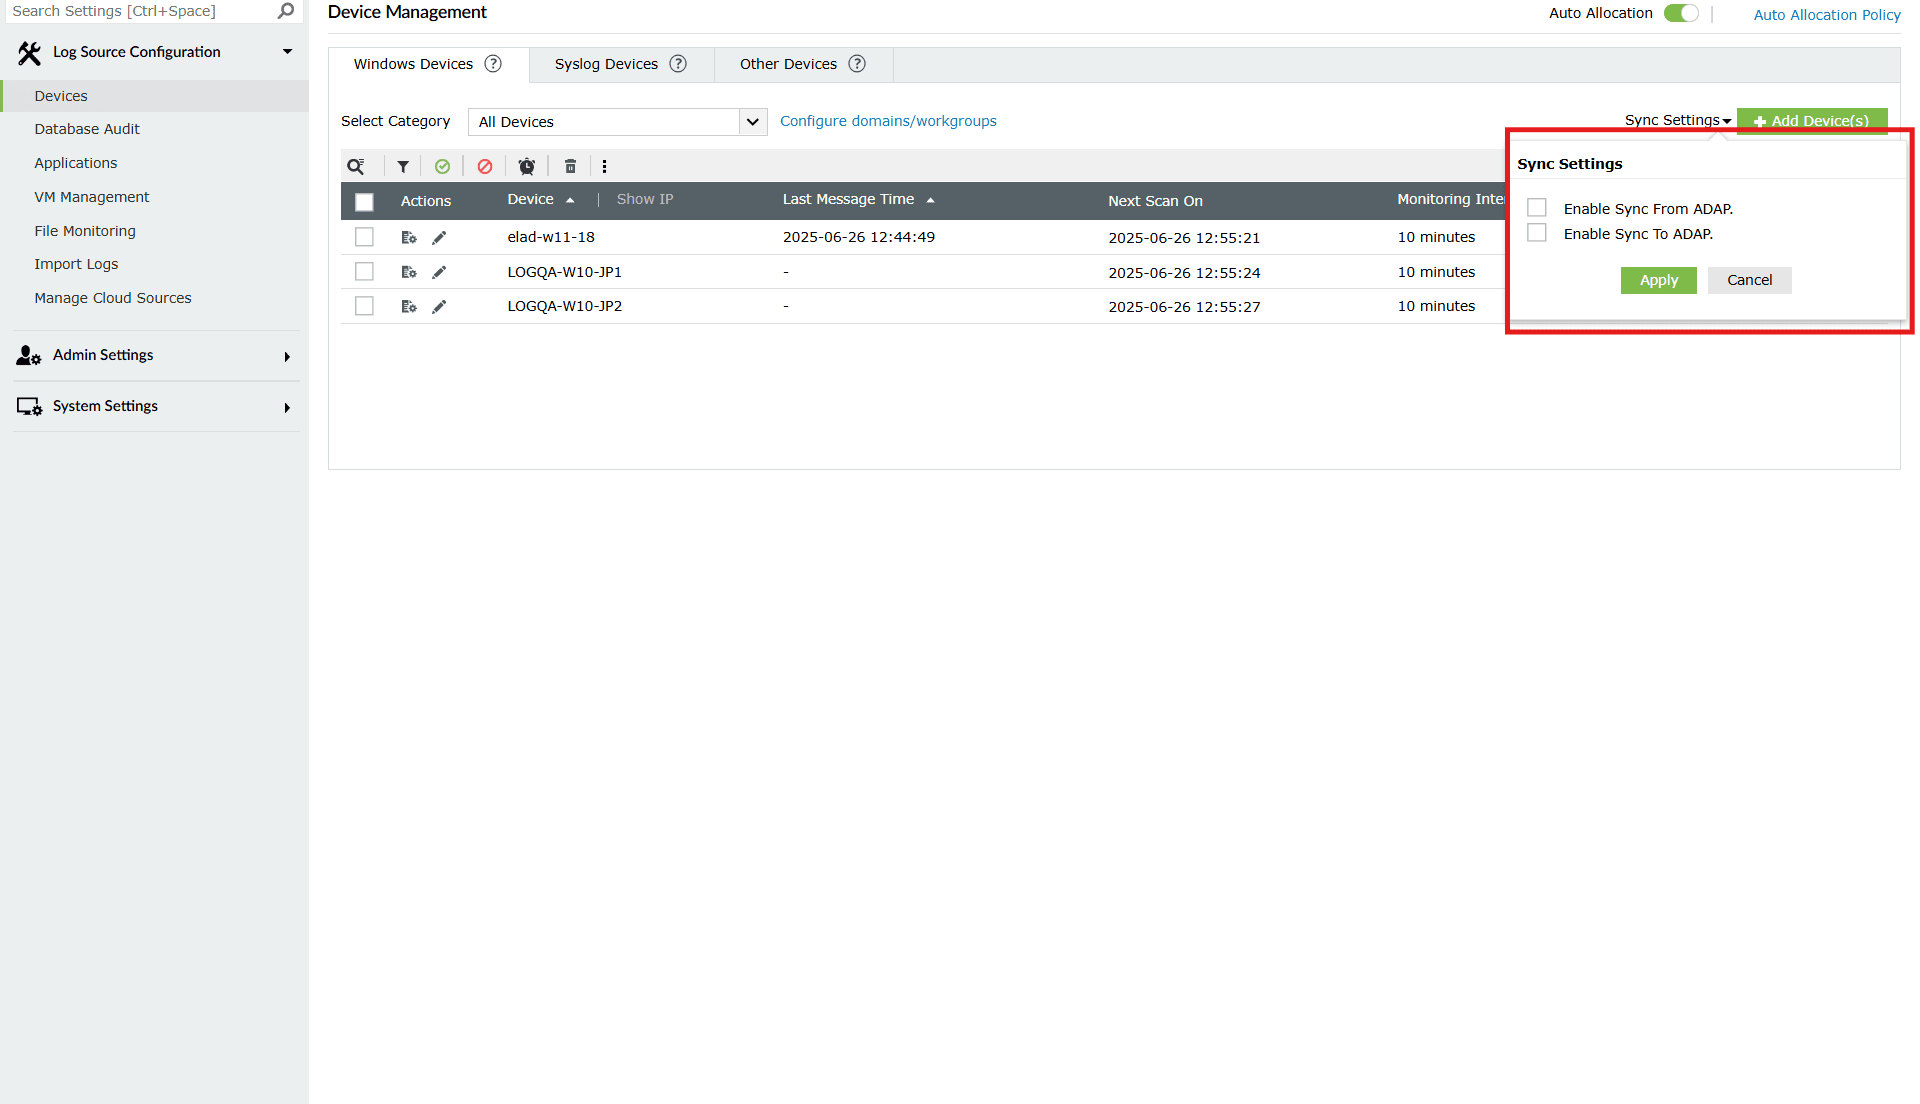Click the device search icon in toolbar
Viewport: 1920px width, 1104px height.
pos(355,166)
